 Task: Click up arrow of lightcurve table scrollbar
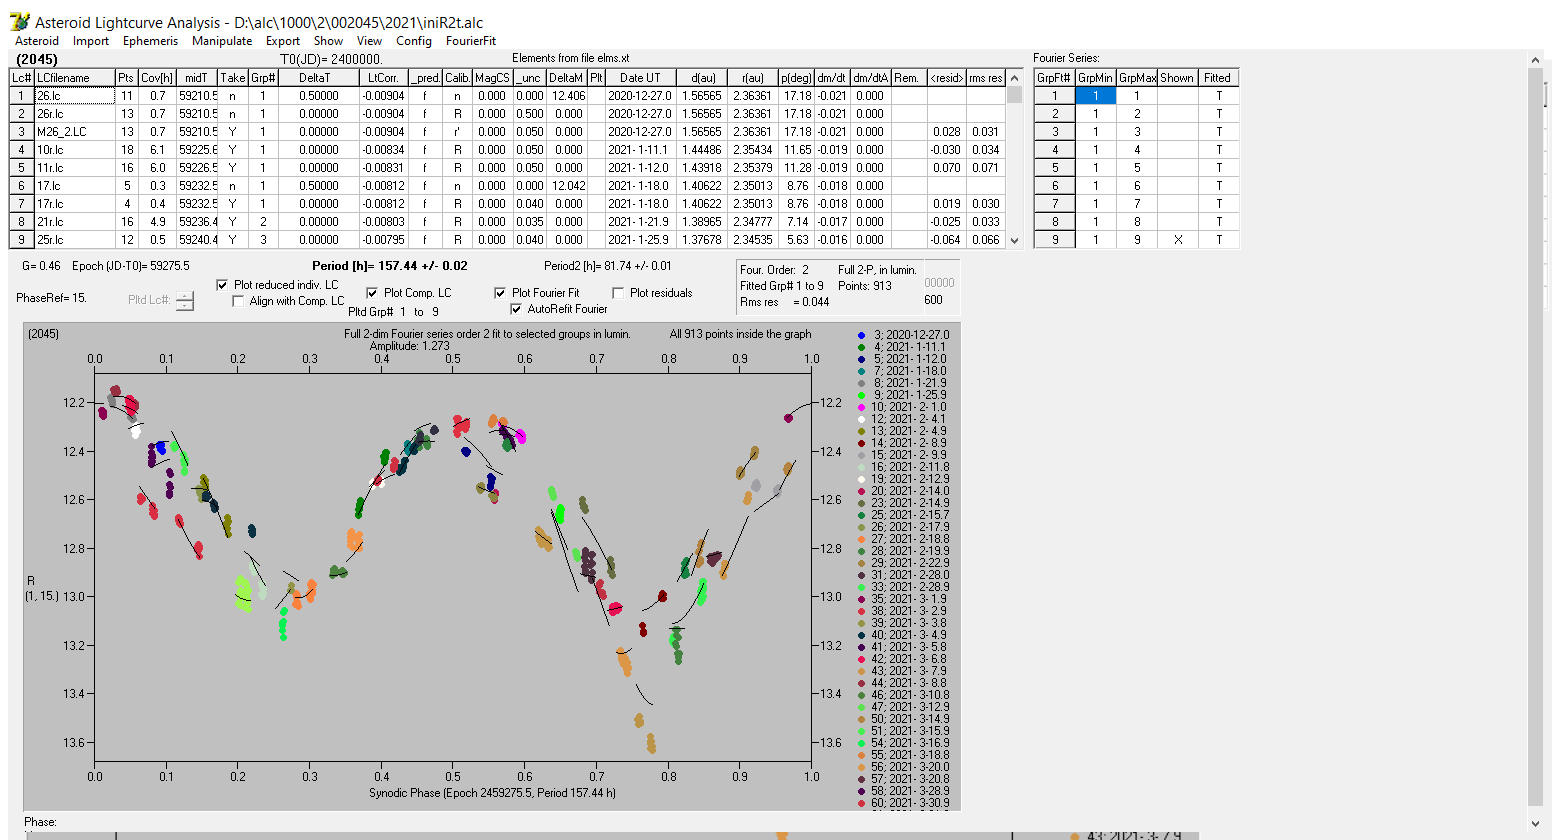1015,78
